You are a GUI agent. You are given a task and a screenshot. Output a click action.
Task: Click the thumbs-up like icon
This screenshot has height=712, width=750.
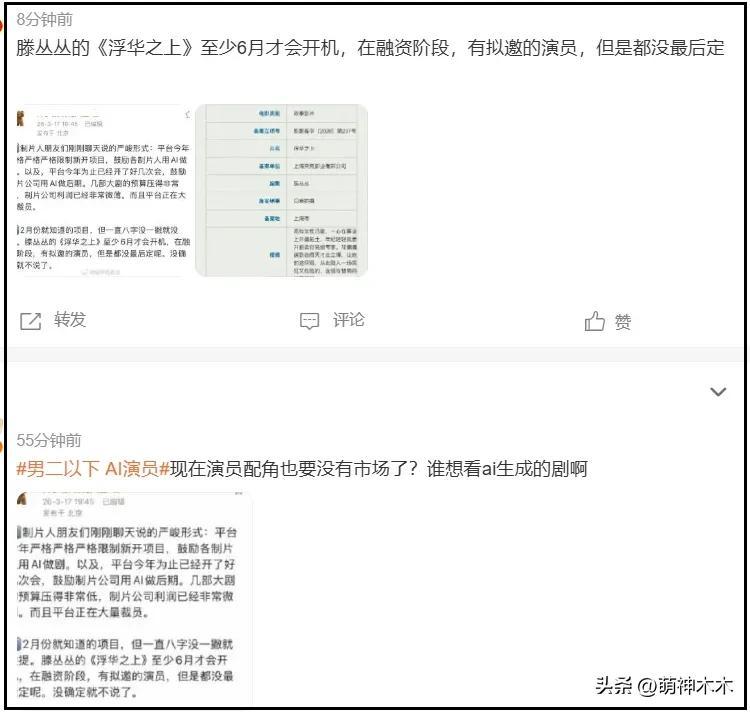tap(595, 321)
